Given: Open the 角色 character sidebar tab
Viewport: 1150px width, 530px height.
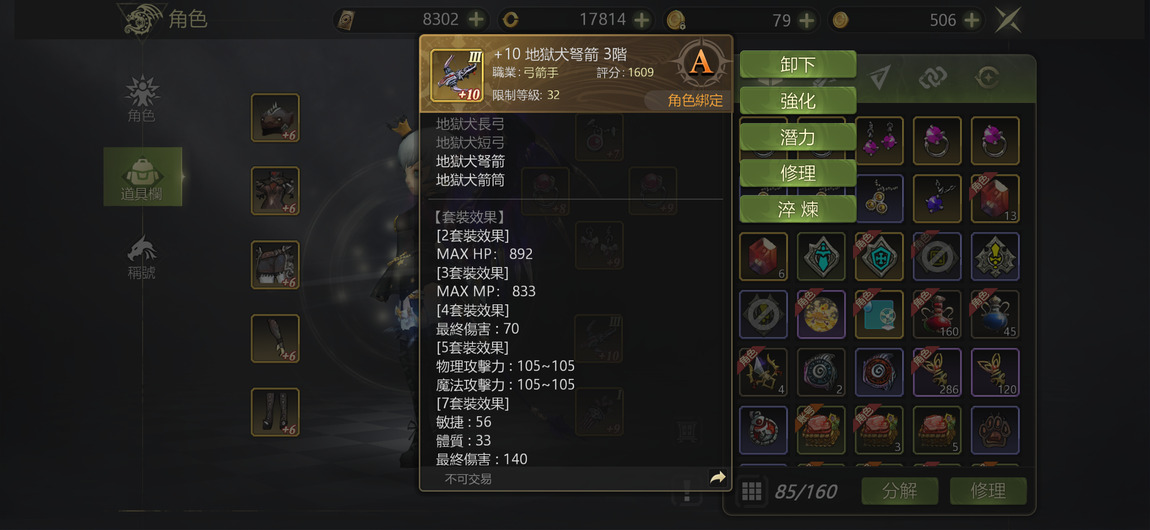Looking at the screenshot, I should click(141, 99).
